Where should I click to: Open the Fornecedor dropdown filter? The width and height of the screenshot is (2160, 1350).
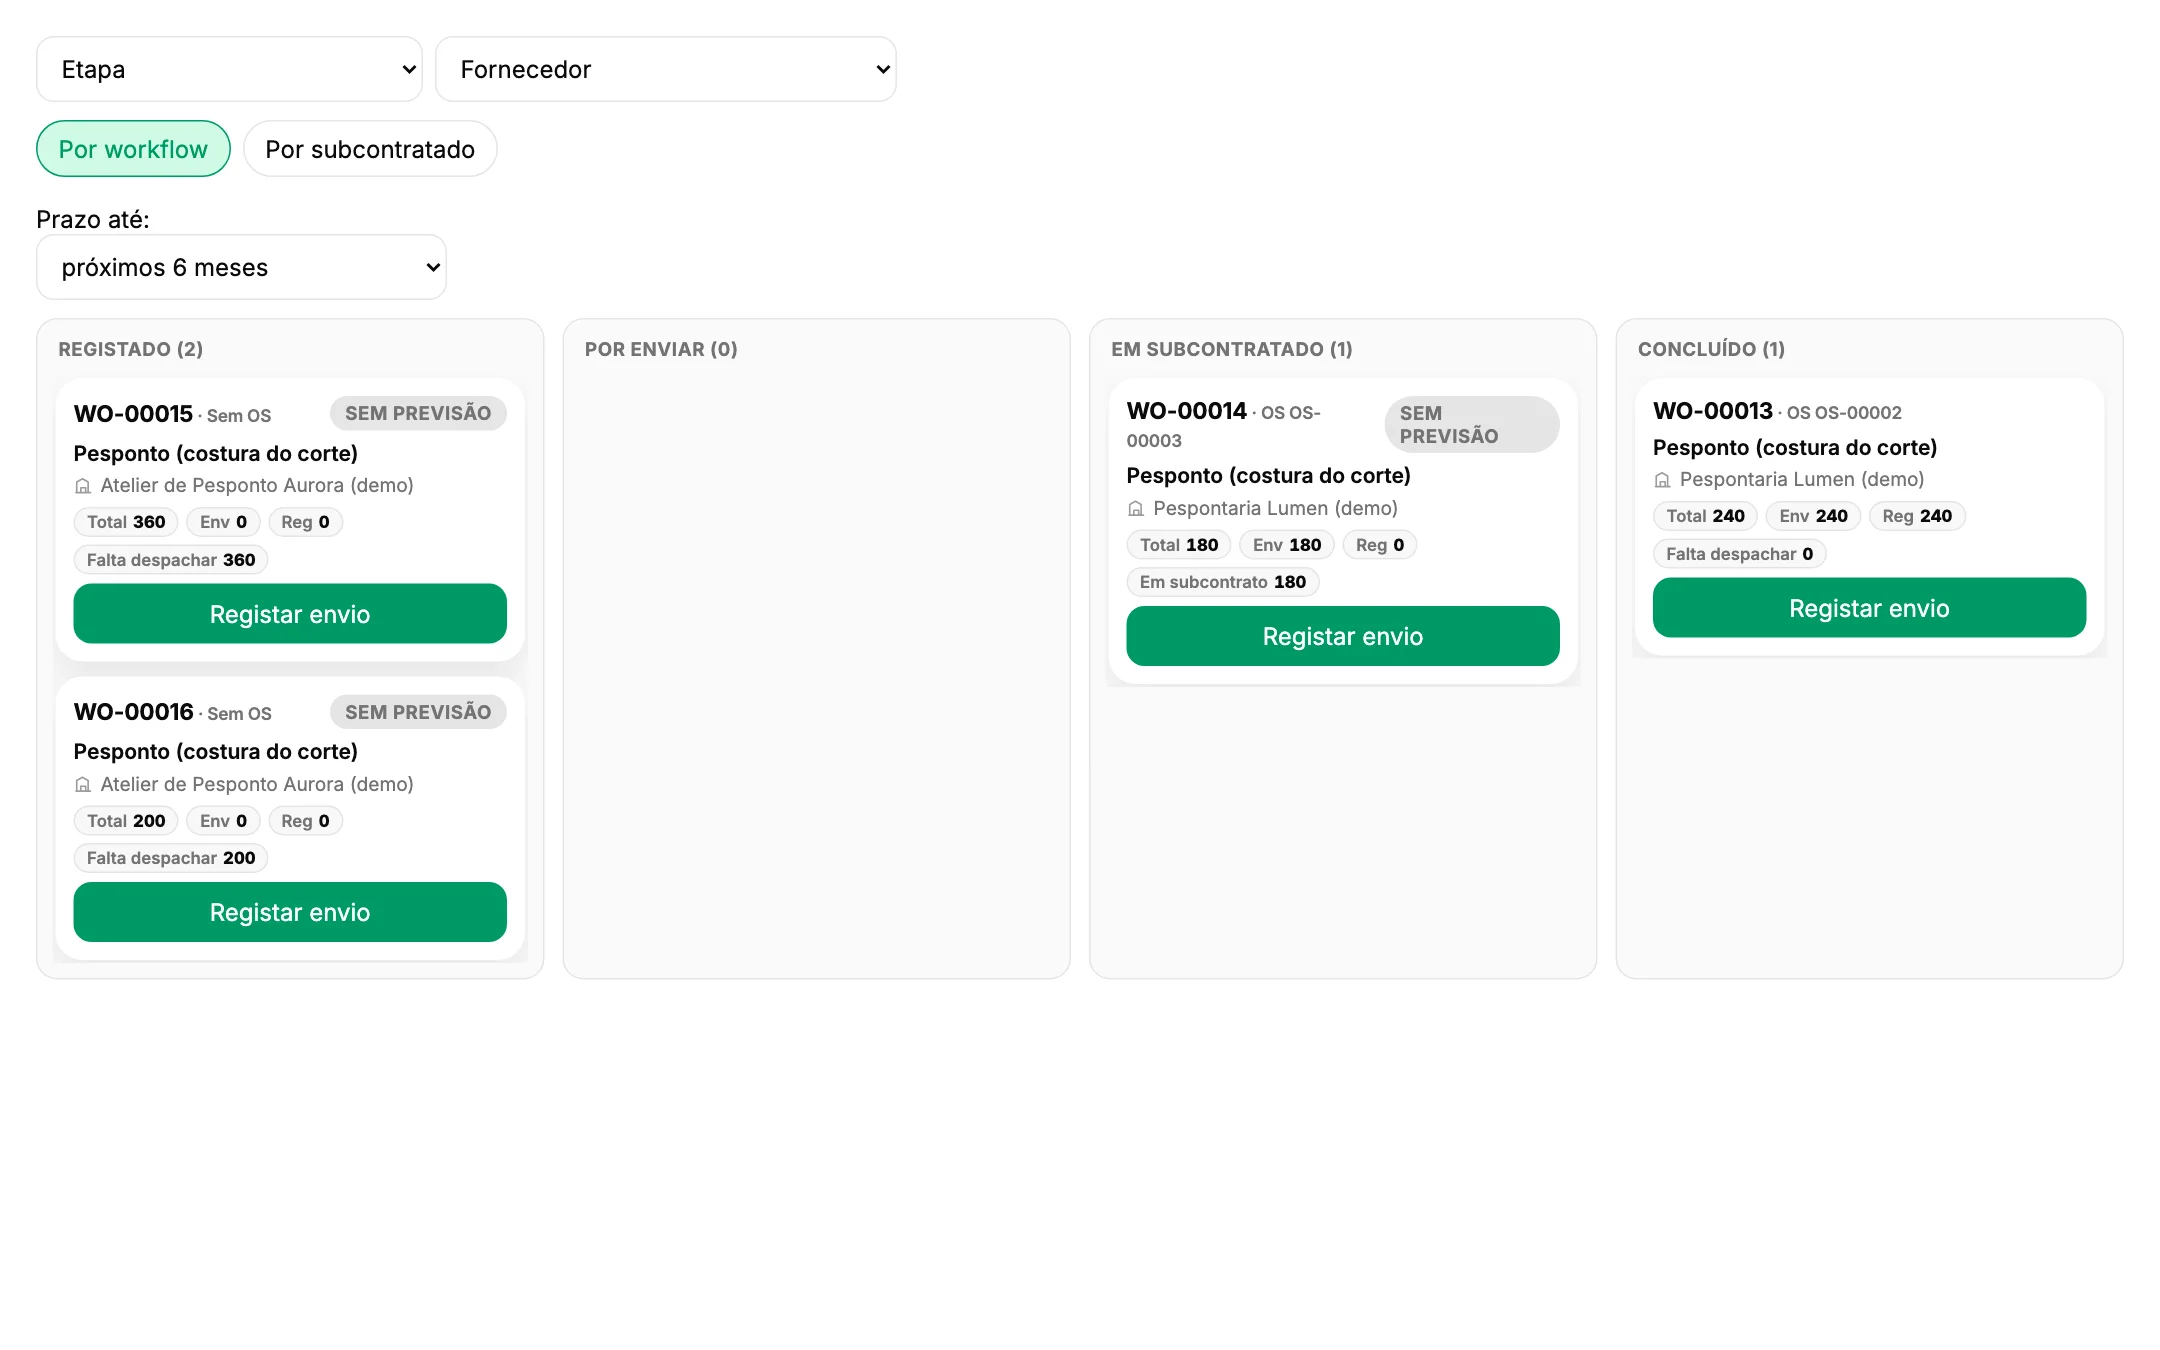pos(666,69)
